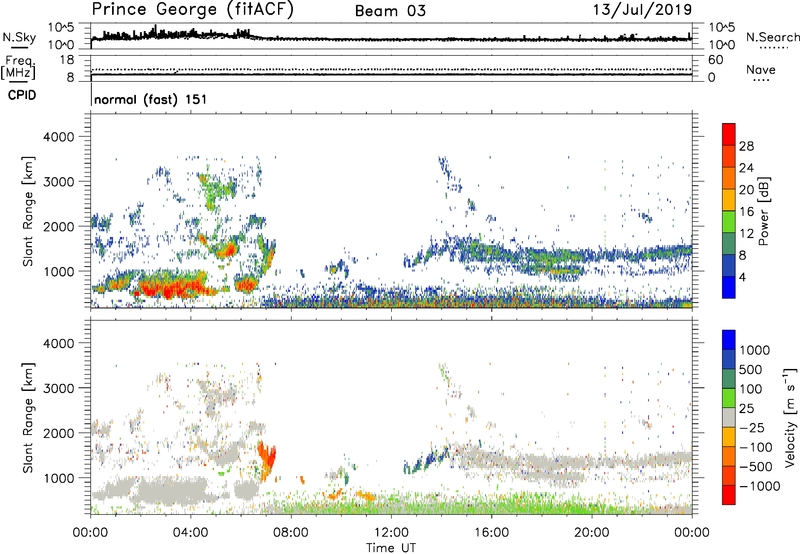
Task: Click the '12:00' time axis label
Action: (391, 533)
